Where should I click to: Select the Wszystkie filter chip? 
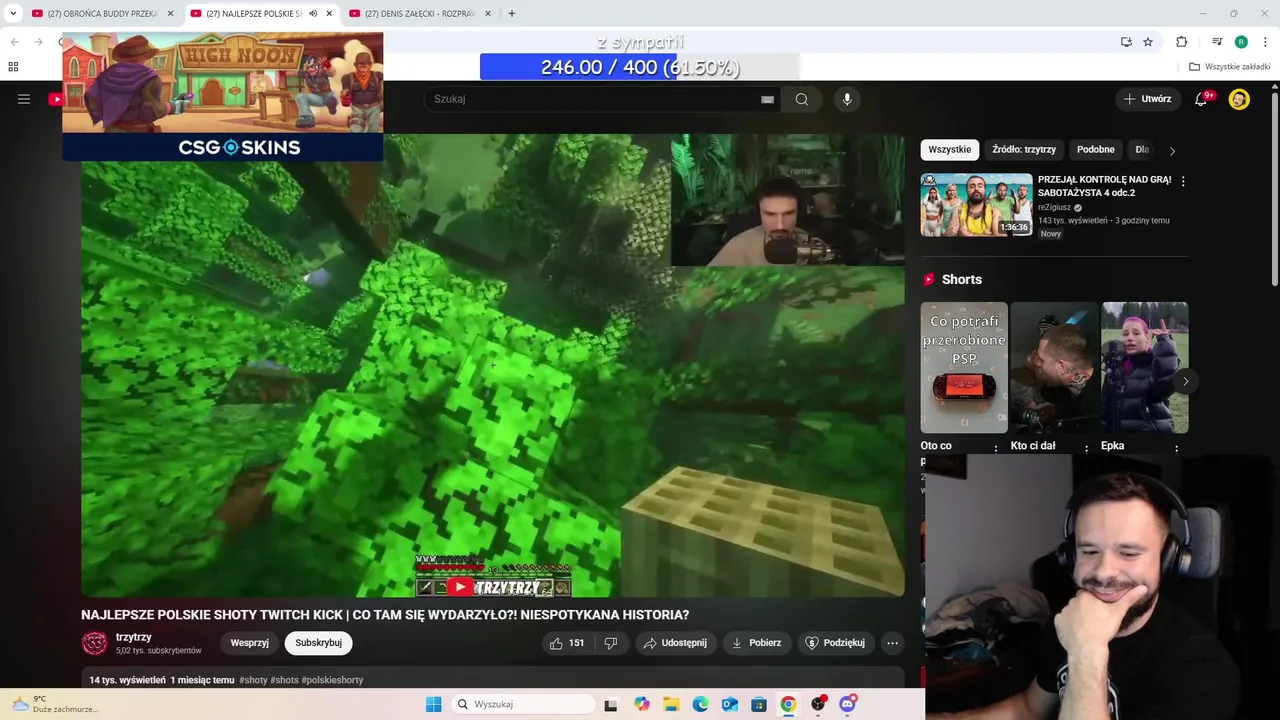(x=949, y=149)
